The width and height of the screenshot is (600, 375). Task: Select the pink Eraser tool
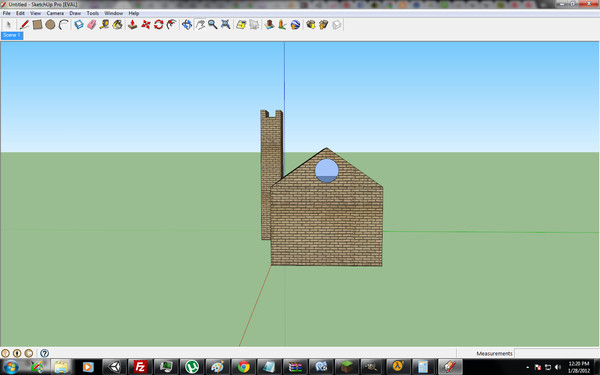[92, 25]
